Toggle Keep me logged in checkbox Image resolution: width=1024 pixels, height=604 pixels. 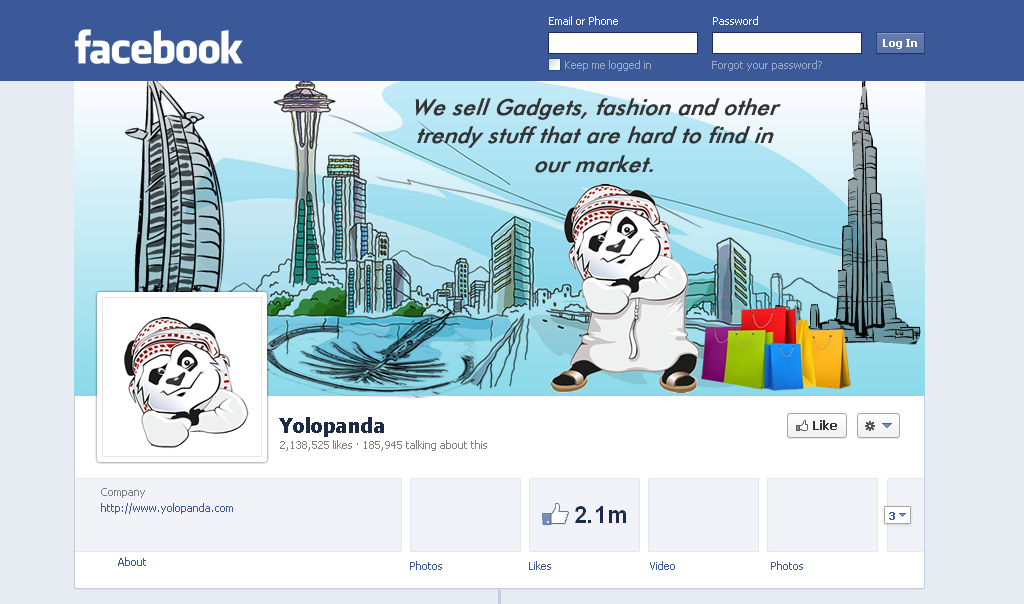pyautogui.click(x=554, y=65)
